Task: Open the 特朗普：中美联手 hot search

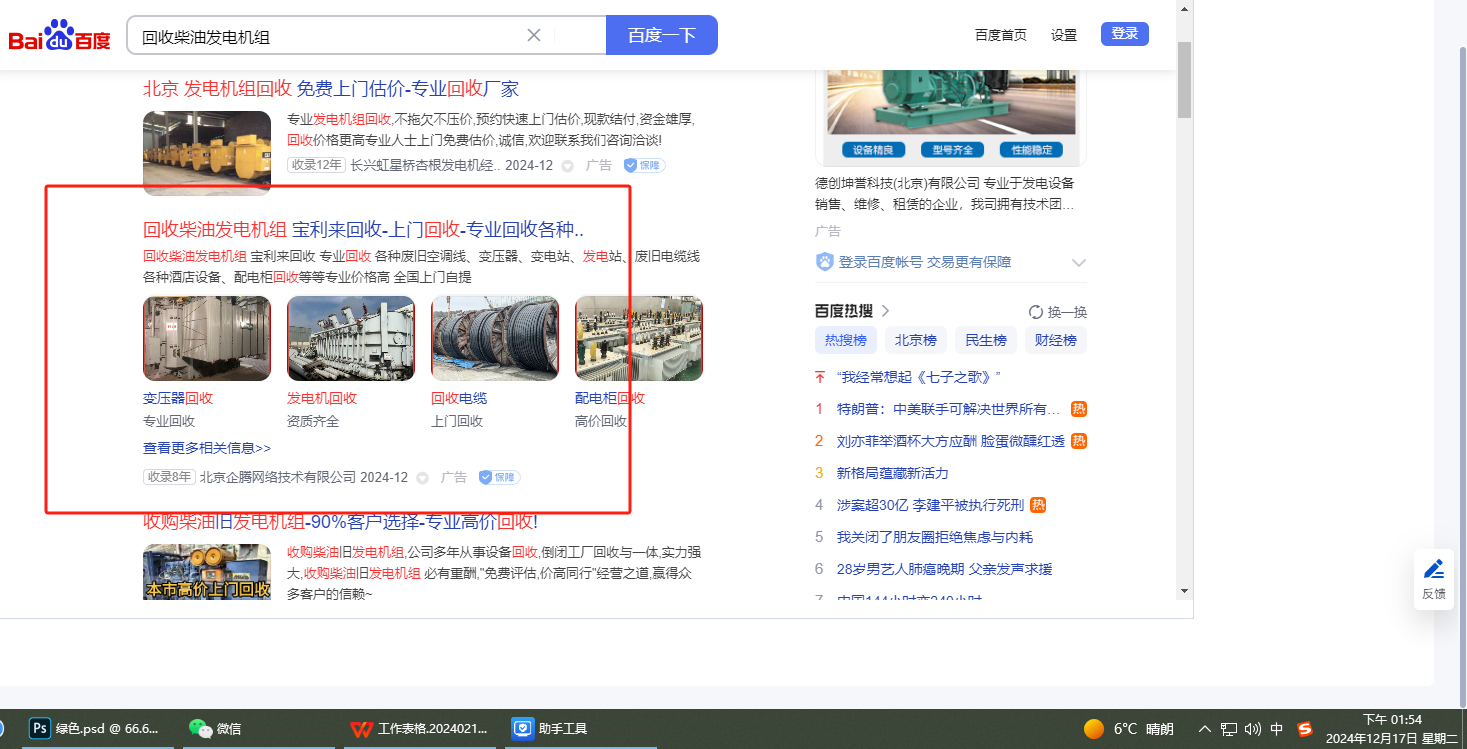Action: tap(948, 409)
